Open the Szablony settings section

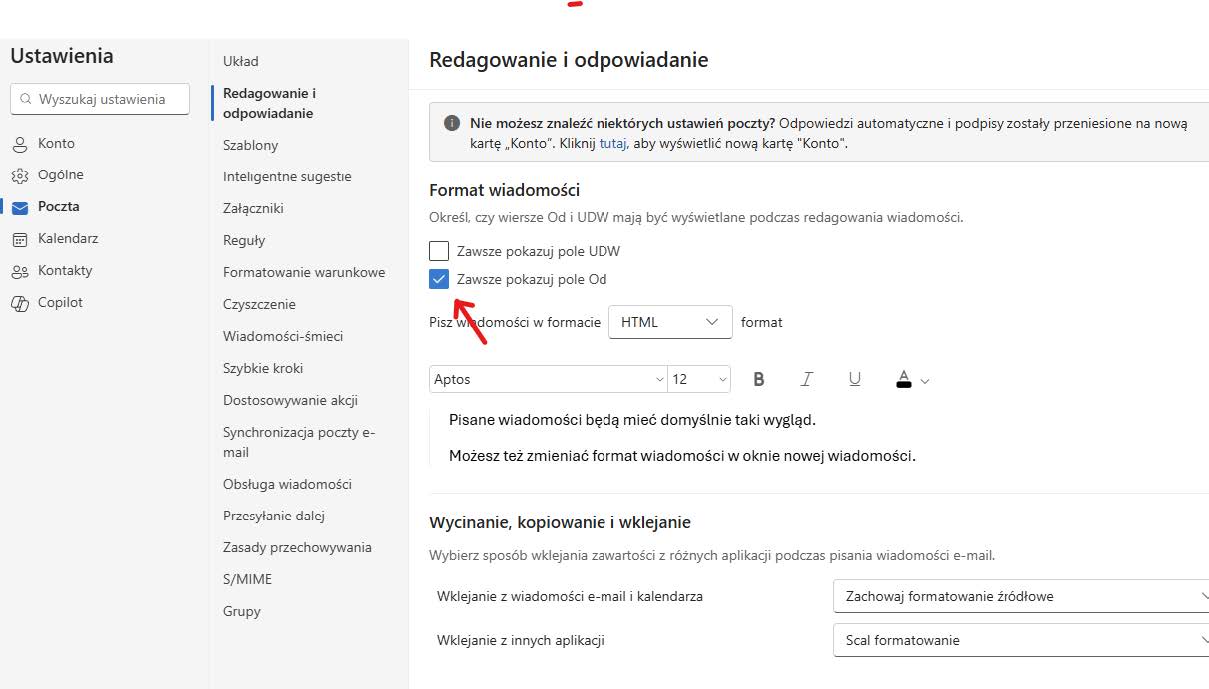(250, 145)
